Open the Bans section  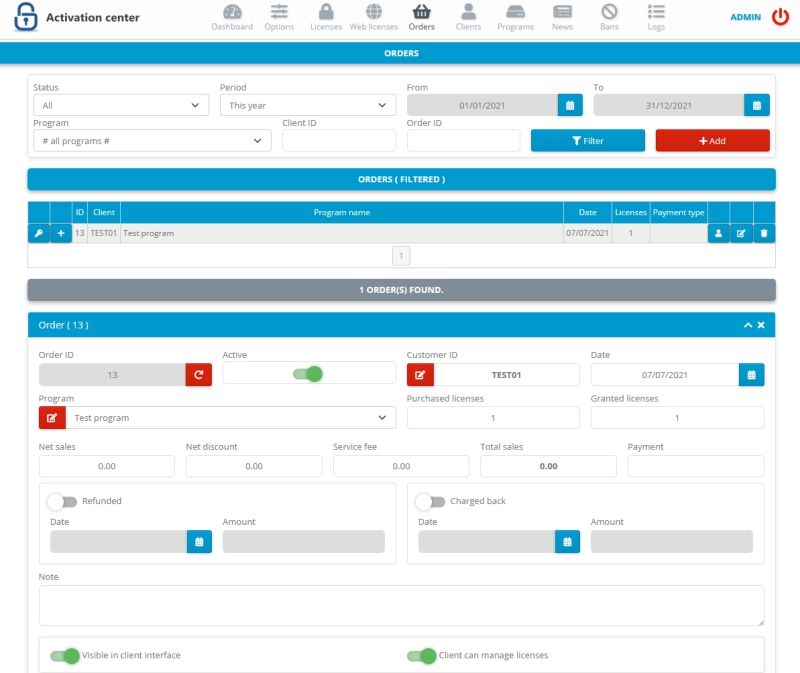coord(609,17)
